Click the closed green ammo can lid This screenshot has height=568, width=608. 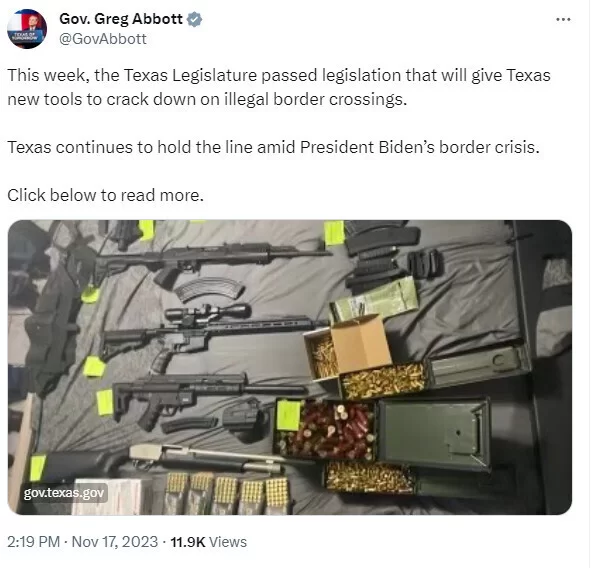pyautogui.click(x=434, y=432)
